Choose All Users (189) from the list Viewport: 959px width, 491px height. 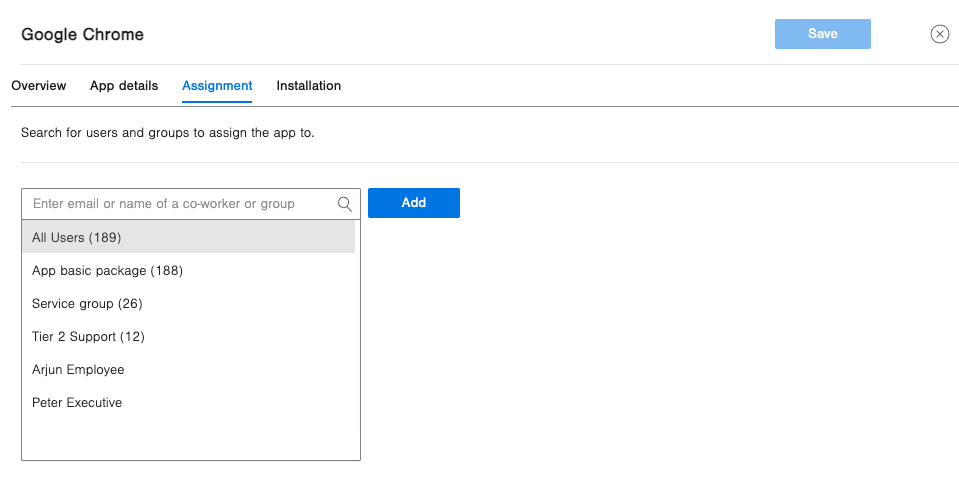tap(188, 237)
